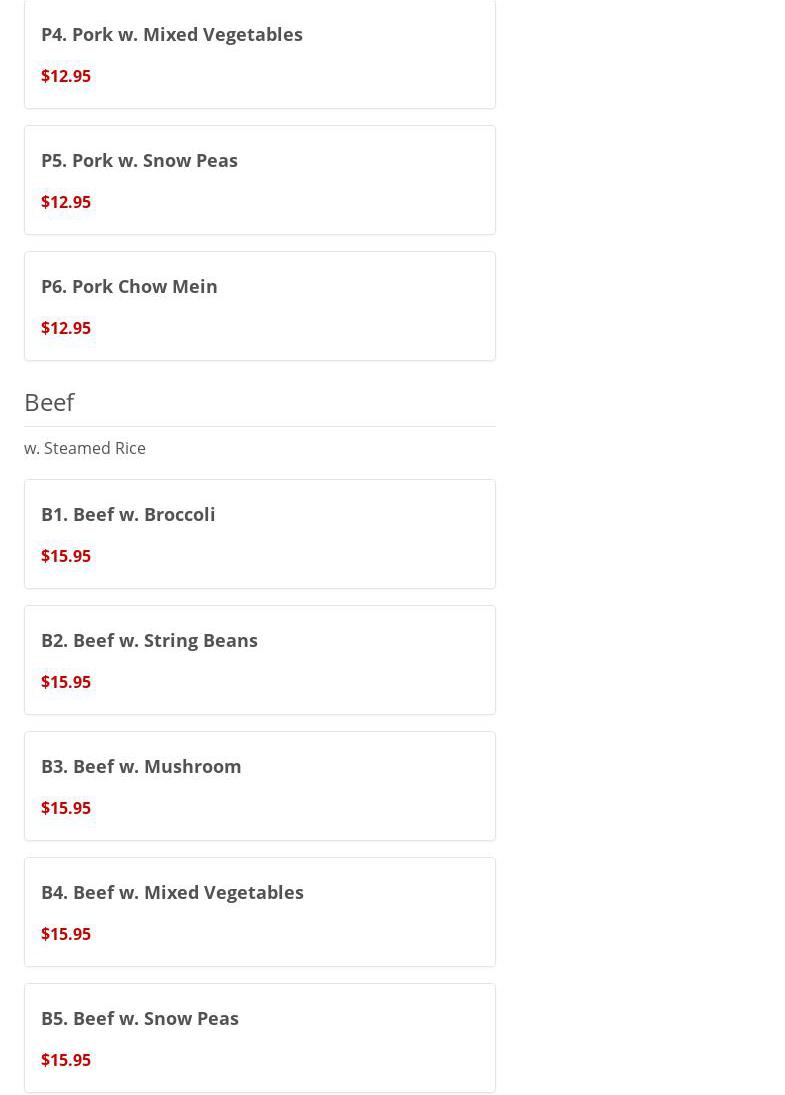
Task: Open B4. Beef w. Mixed Vegetables
Action: 172,892
